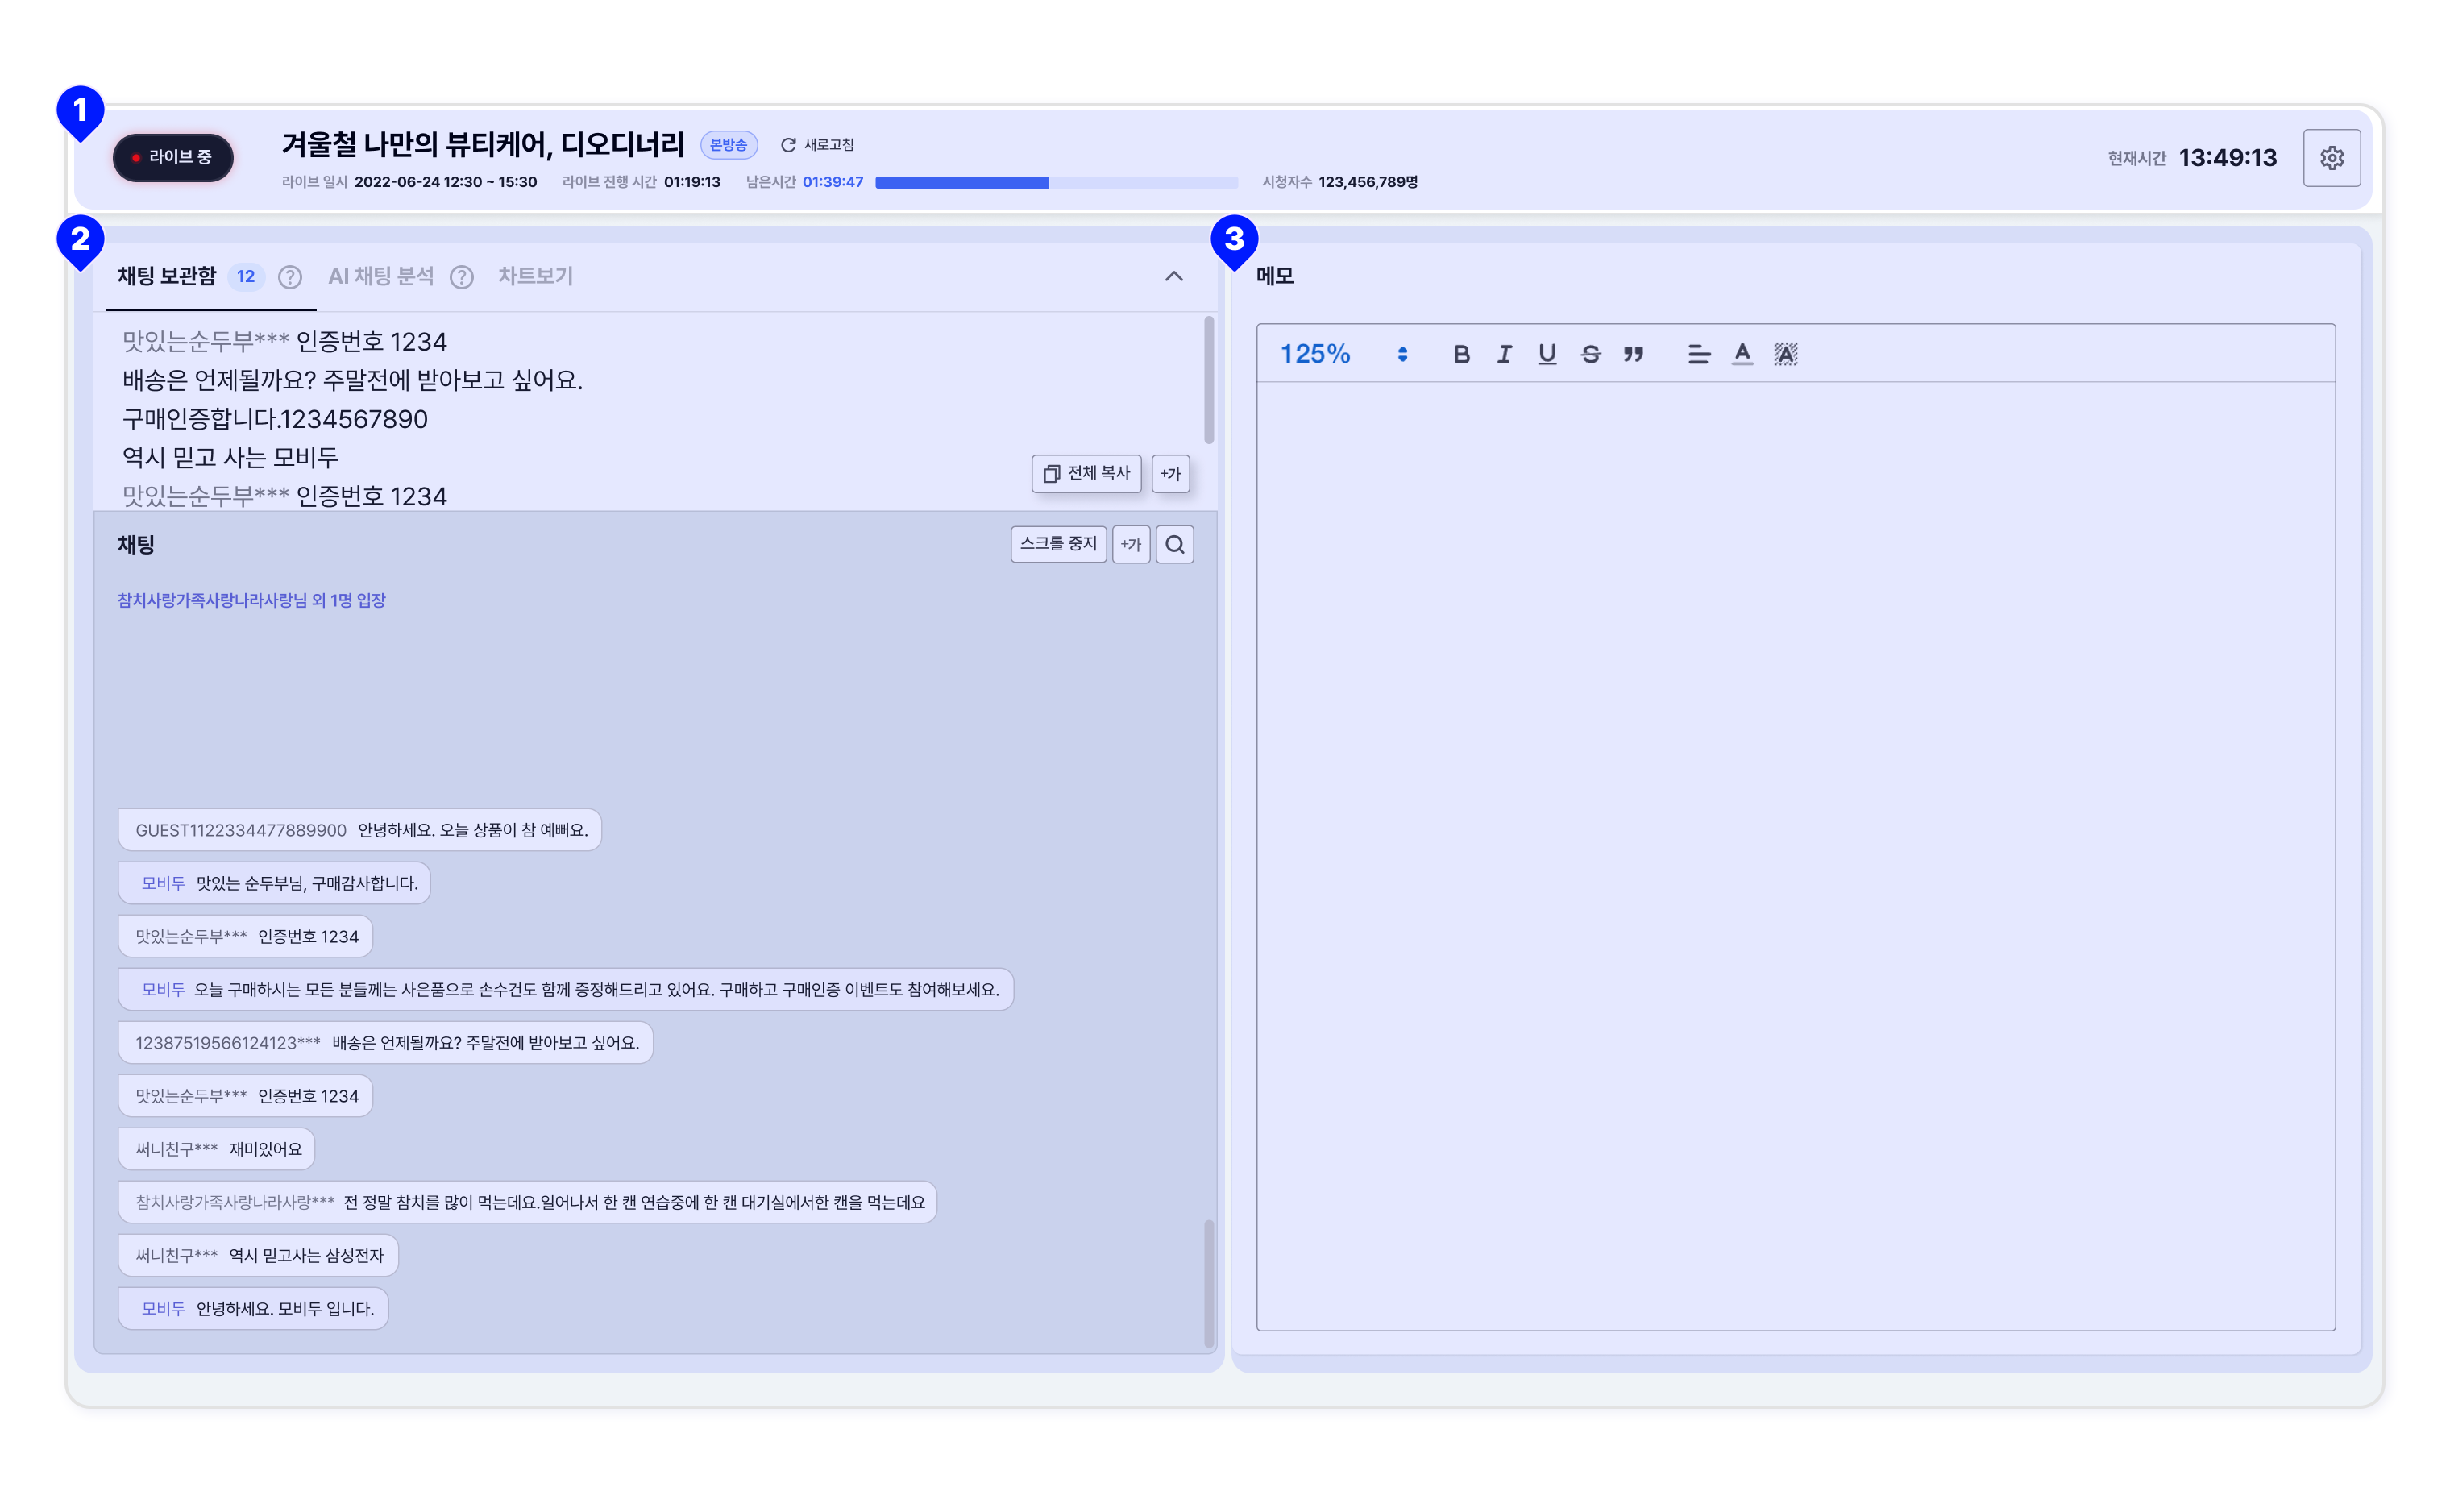
Task: Toggle italic text in memo toolbar
Action: point(1504,354)
